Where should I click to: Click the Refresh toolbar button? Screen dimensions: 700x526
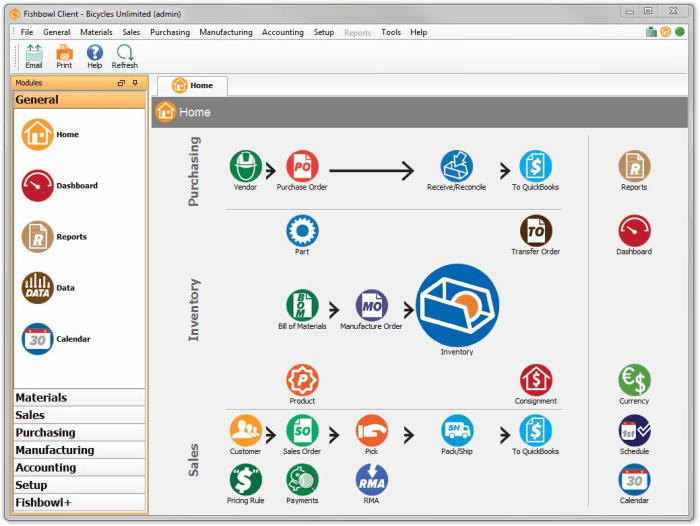click(x=124, y=56)
